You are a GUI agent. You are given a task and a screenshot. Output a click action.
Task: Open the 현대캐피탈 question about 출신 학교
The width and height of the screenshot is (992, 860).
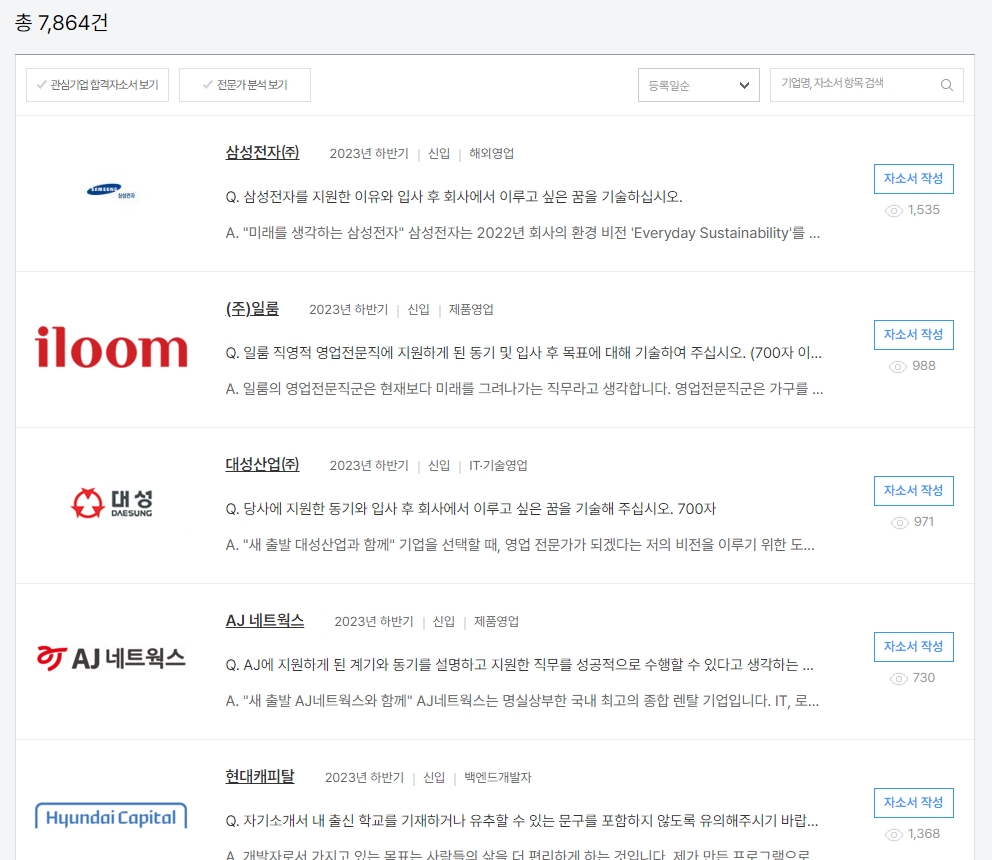(x=522, y=821)
